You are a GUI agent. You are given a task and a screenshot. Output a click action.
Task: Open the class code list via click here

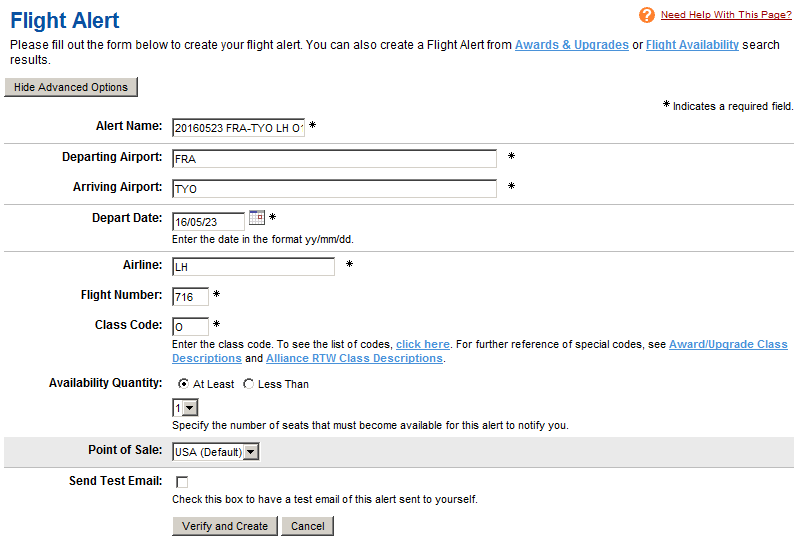[x=422, y=344]
